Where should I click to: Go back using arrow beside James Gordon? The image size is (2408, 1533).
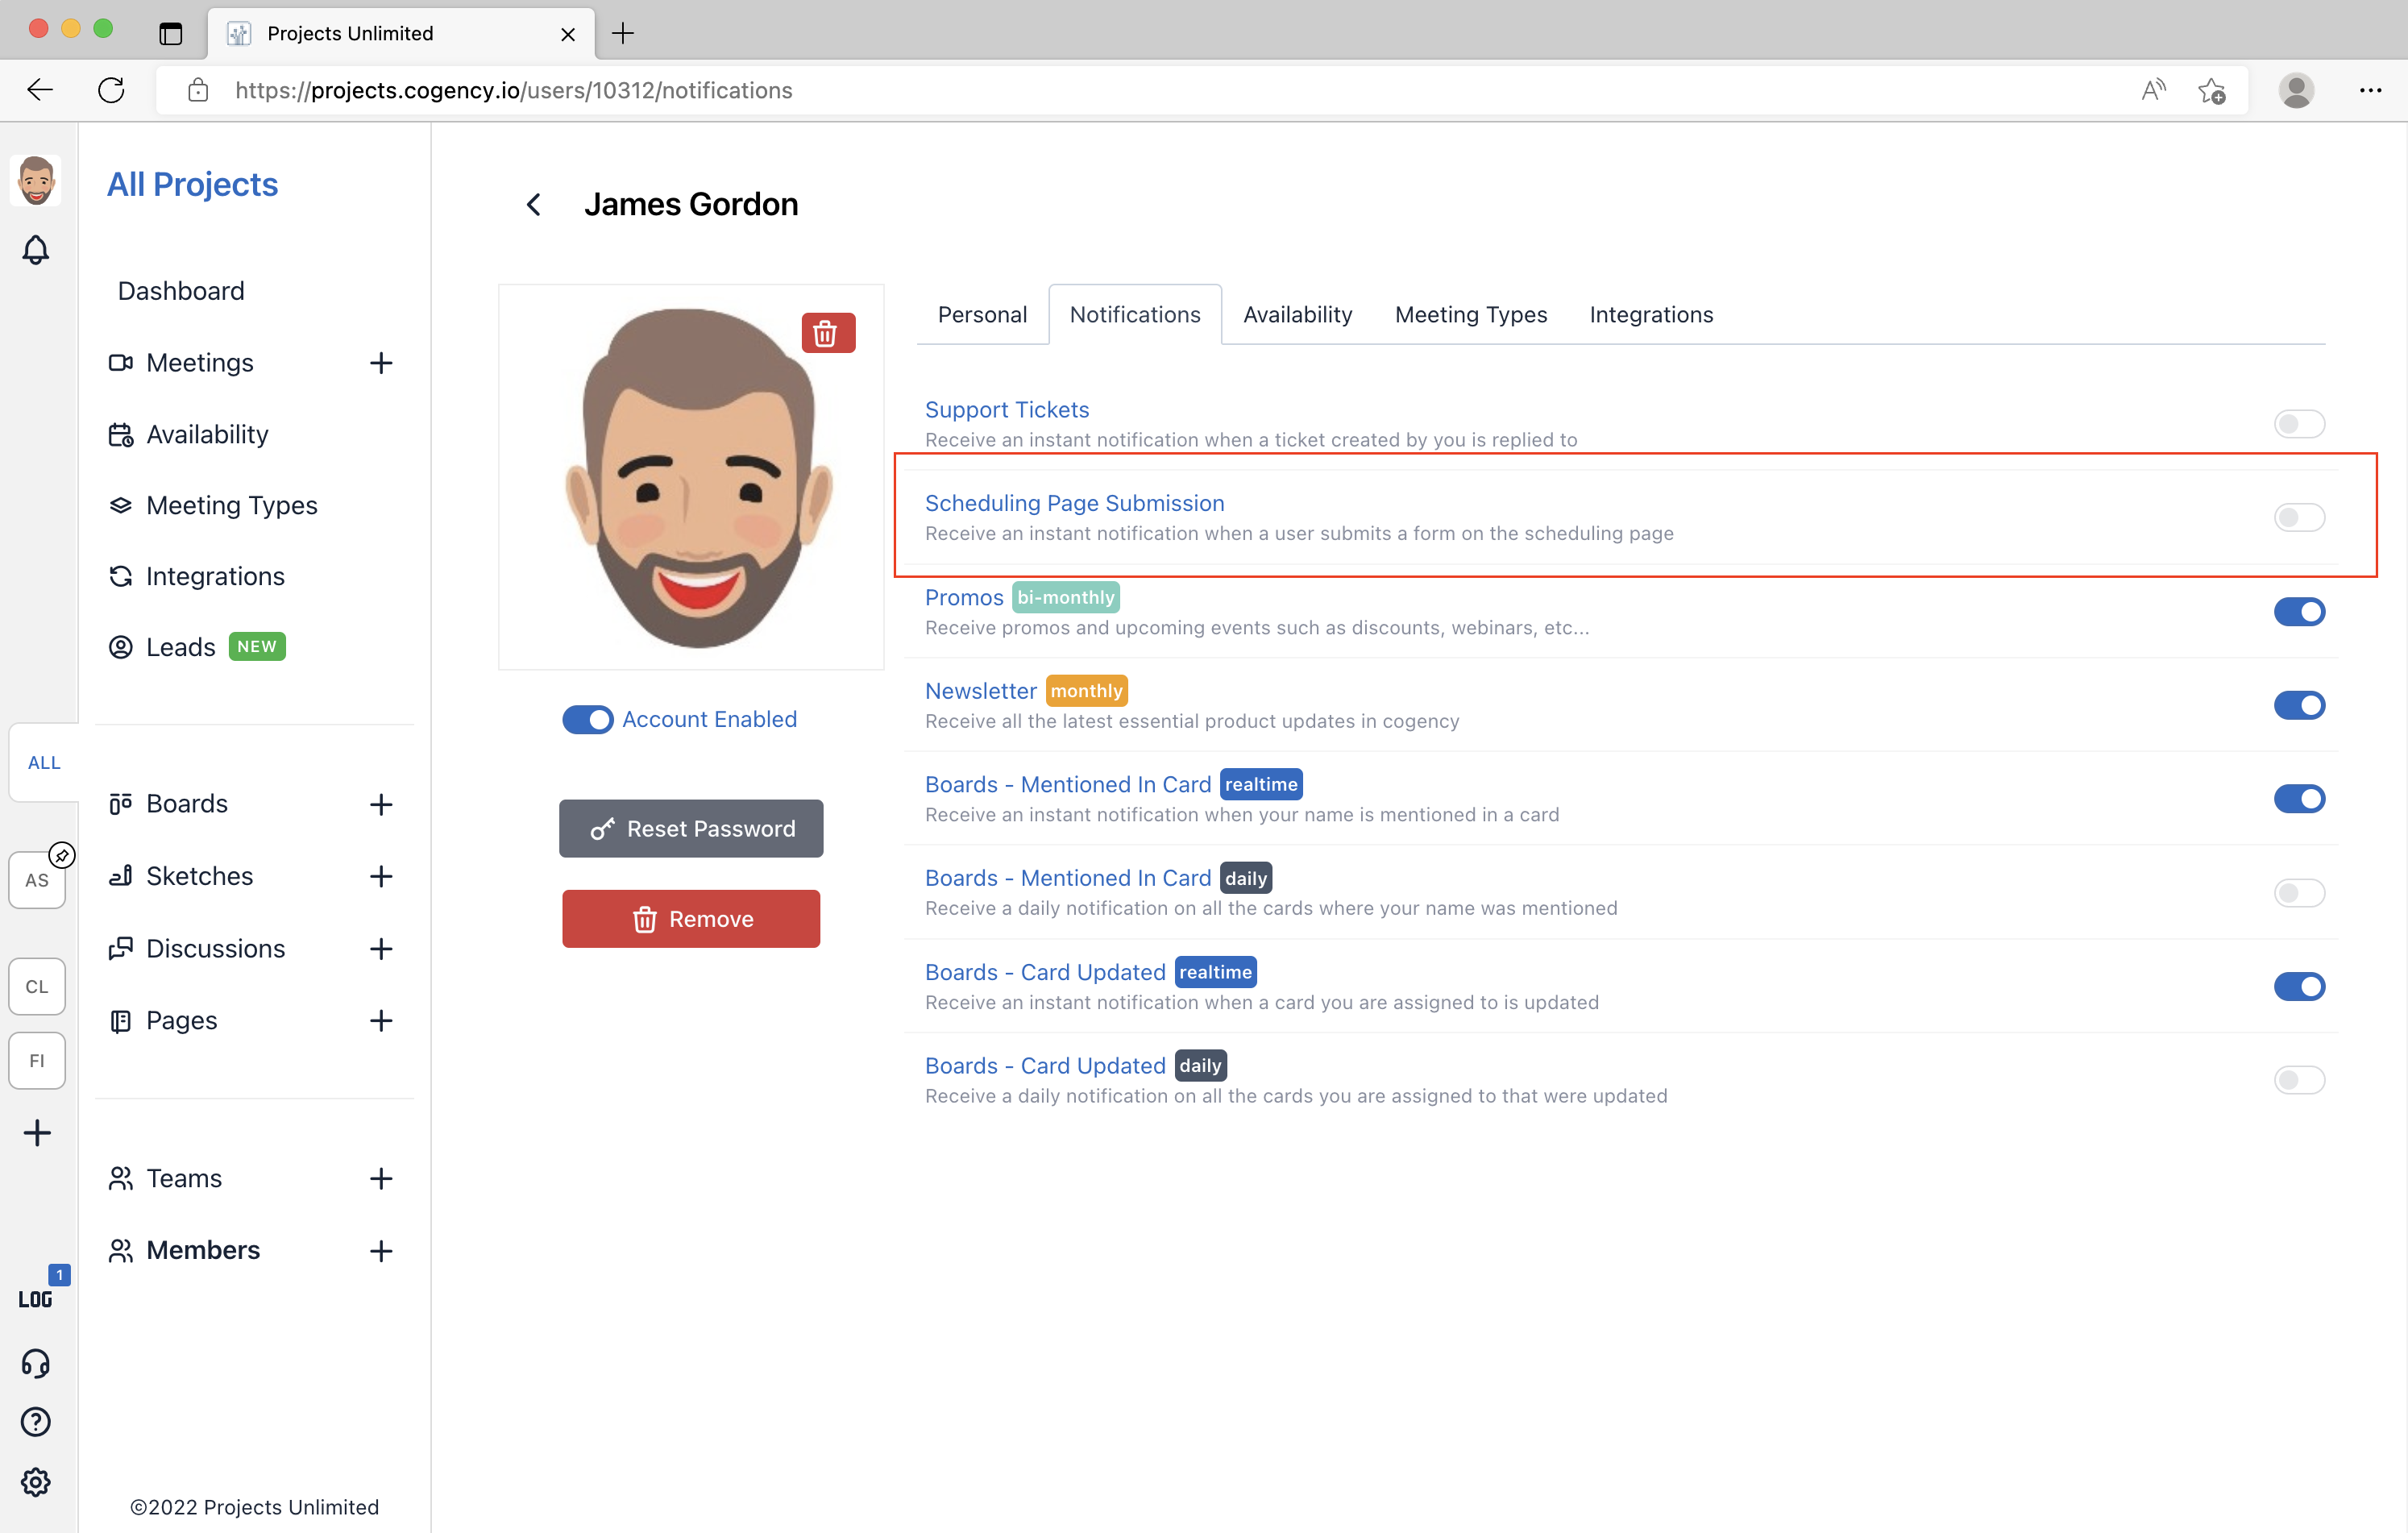pyautogui.click(x=534, y=205)
